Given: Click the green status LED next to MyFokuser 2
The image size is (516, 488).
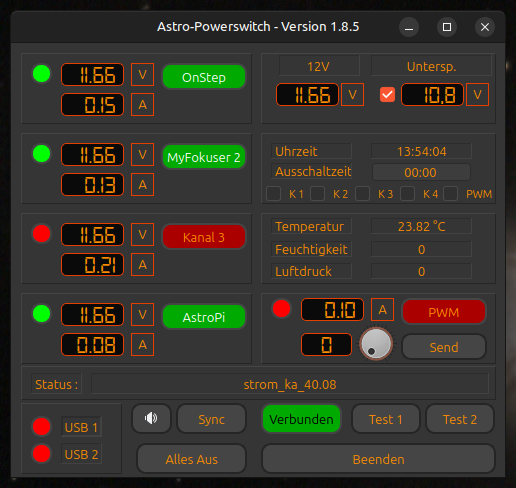Looking at the screenshot, I should (x=42, y=154).
